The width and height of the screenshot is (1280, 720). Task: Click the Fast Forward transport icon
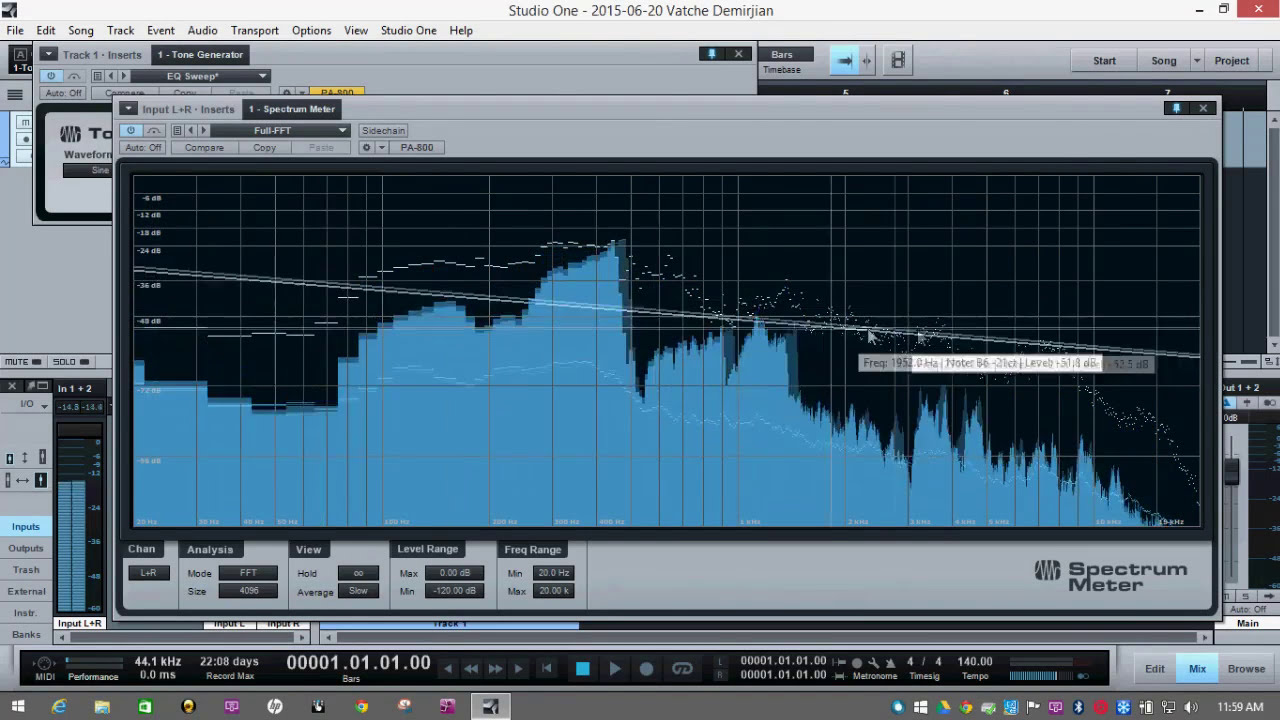pos(495,669)
